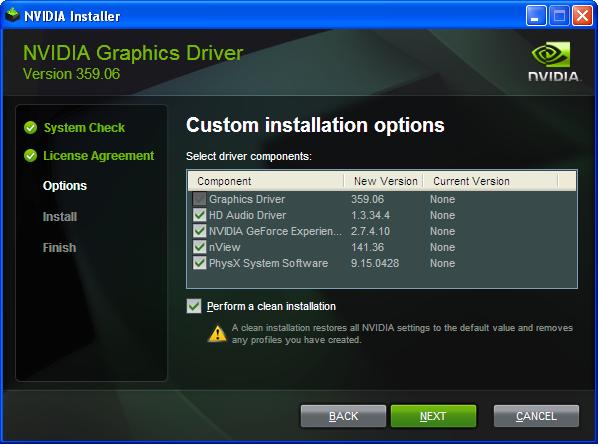This screenshot has height=446, width=599.
Task: Uncheck PhysX System Software checkbox
Action: (199, 263)
